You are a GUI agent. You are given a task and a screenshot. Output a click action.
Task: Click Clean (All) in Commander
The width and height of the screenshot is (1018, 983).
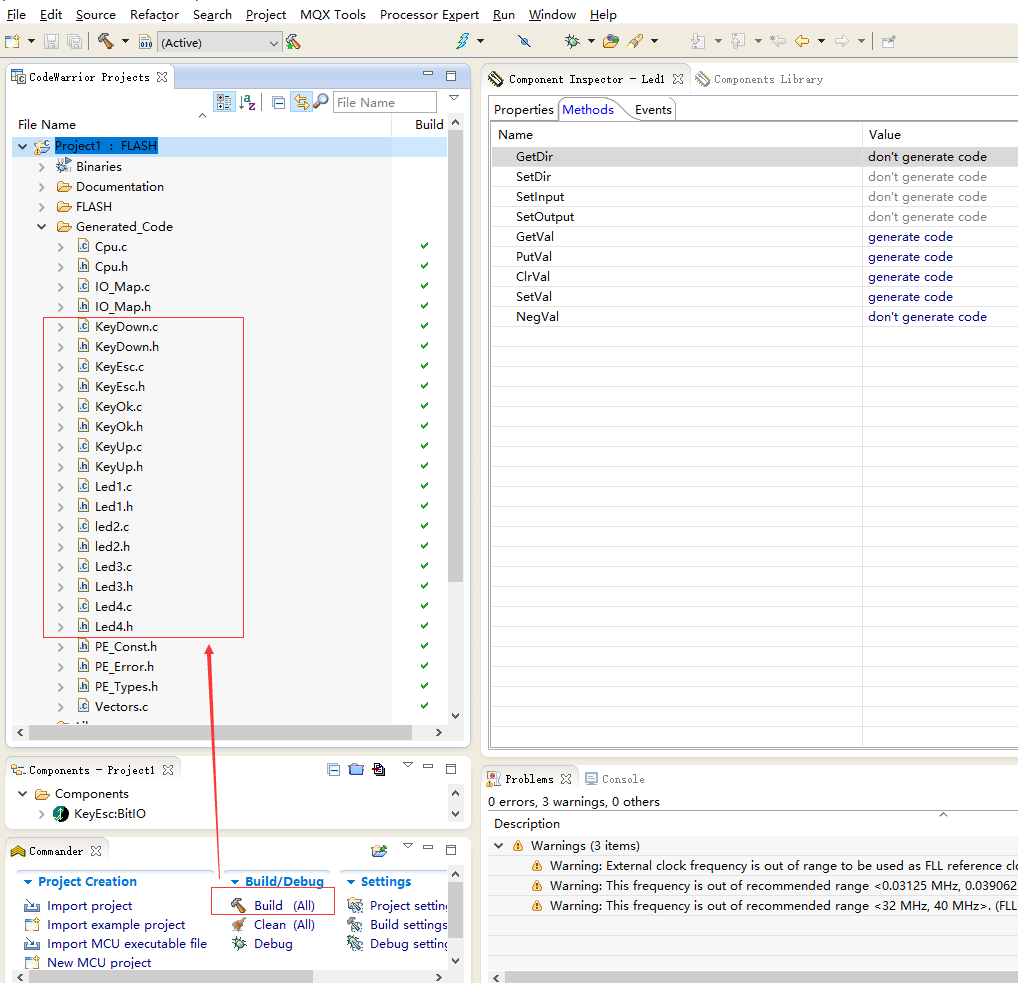click(273, 925)
